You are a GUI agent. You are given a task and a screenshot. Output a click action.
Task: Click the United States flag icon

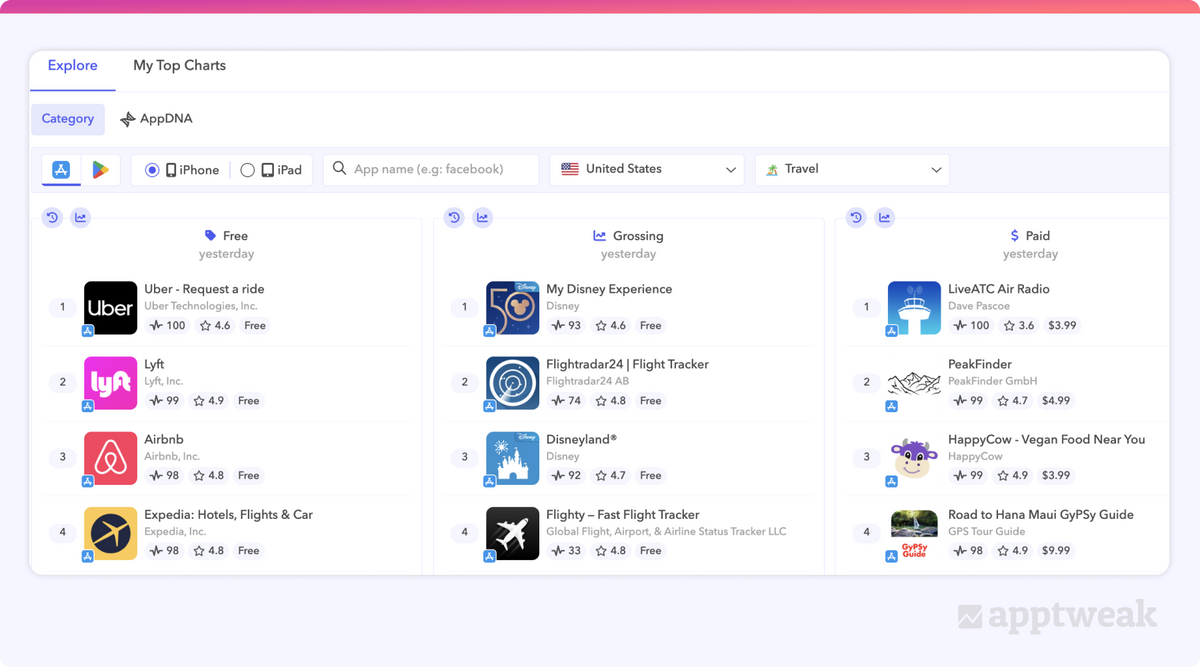pyautogui.click(x=570, y=170)
